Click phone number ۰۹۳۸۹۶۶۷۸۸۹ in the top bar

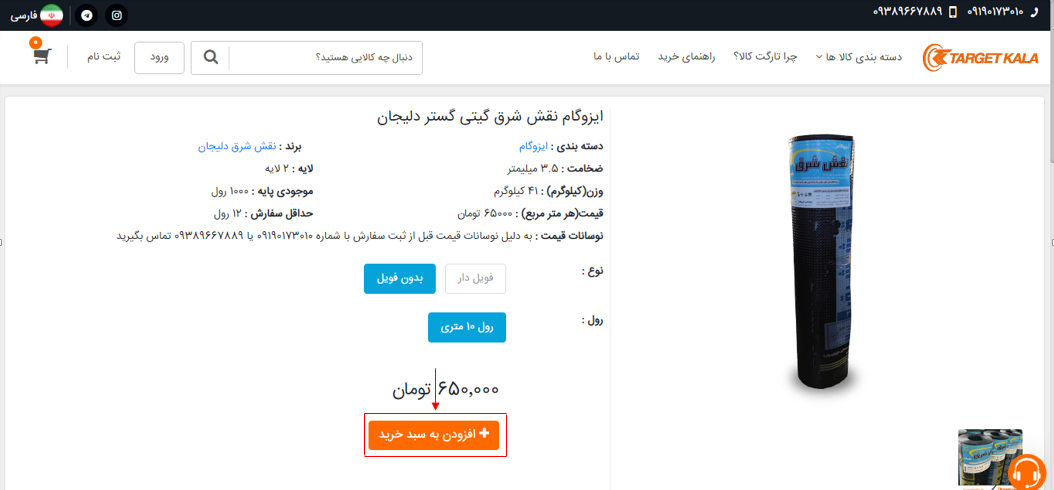click(x=907, y=11)
